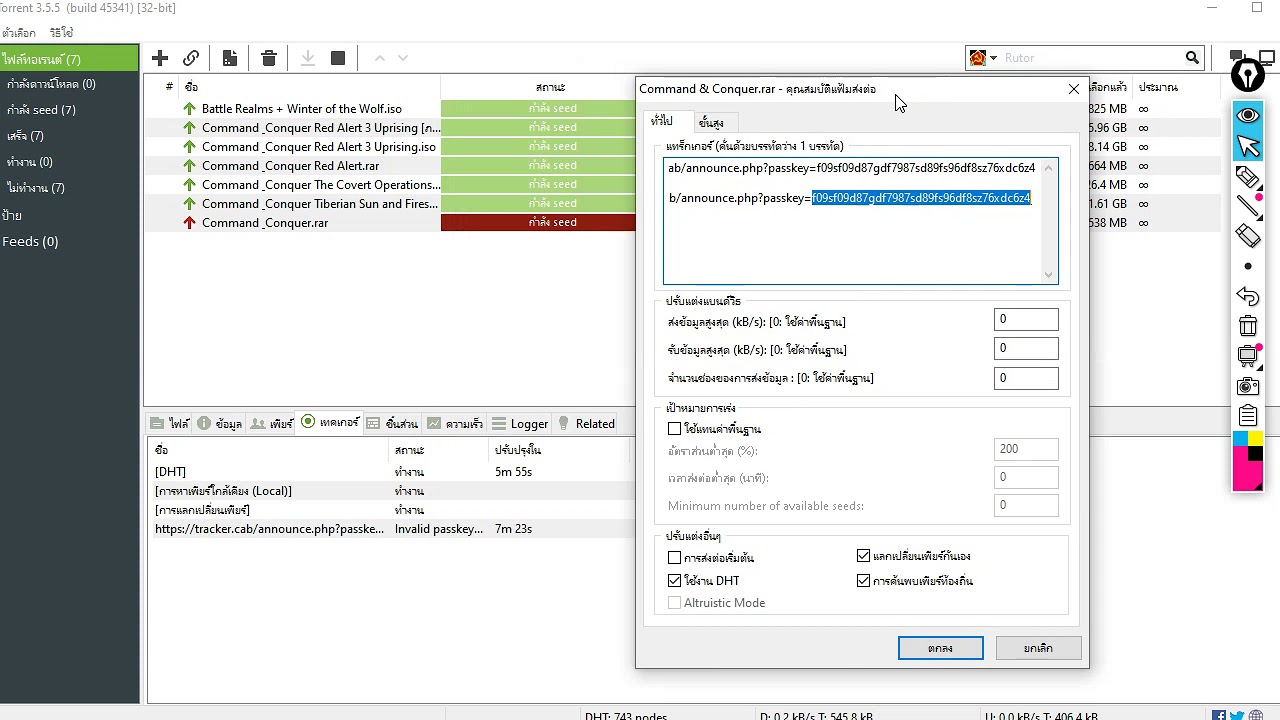Select the line drawing tool
Viewport: 1280px width, 720px height.
click(1248, 206)
